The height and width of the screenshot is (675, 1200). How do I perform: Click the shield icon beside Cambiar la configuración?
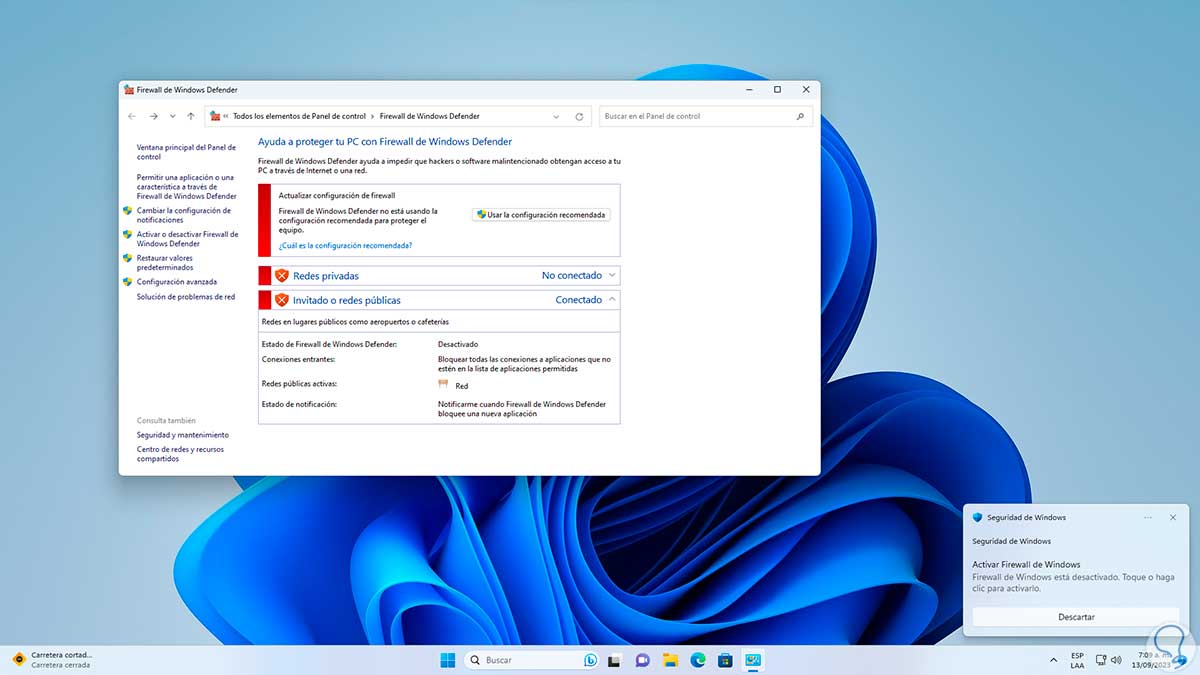[x=127, y=211]
